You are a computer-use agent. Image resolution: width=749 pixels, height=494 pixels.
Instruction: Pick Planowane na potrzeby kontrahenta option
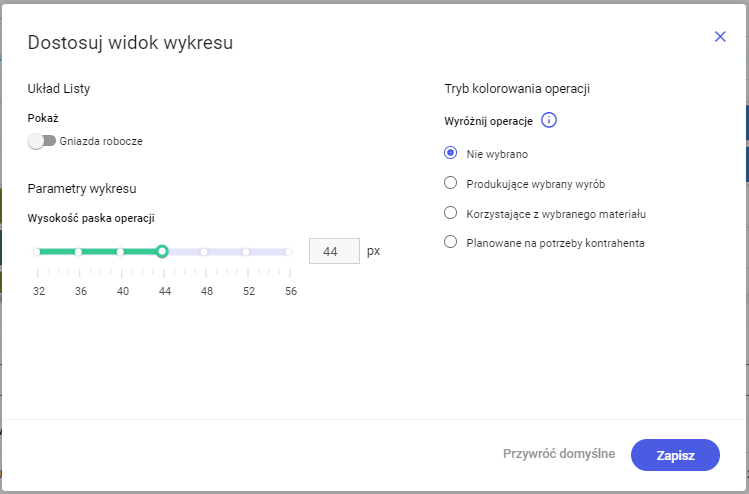(x=450, y=242)
